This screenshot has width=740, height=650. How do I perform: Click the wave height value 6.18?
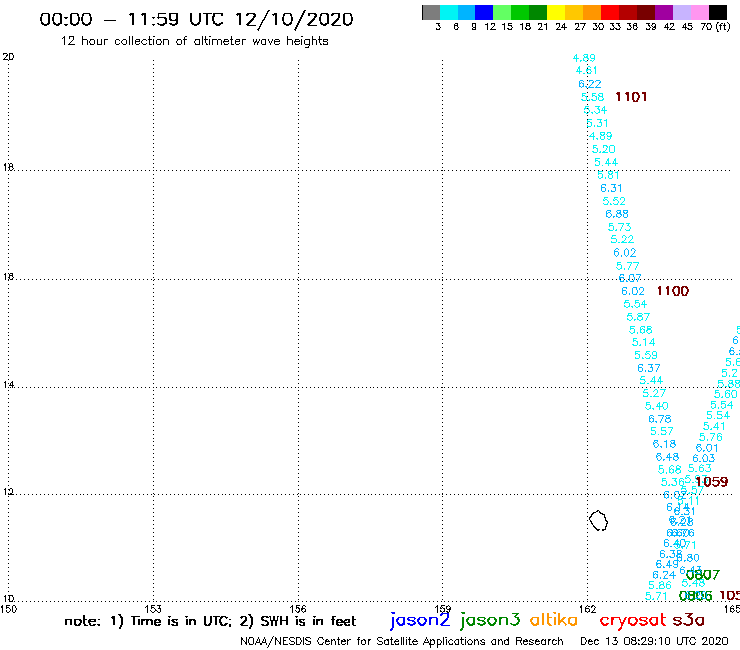[664, 444]
